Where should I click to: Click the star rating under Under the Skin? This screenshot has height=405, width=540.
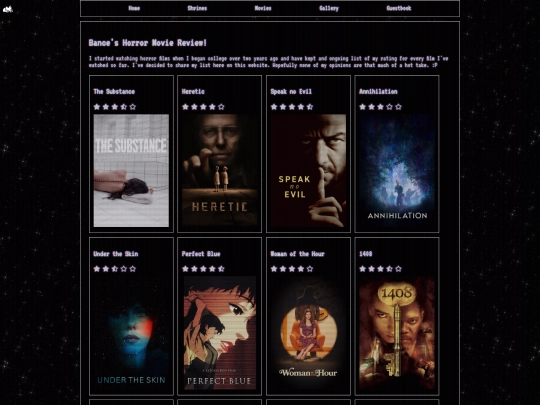point(115,269)
